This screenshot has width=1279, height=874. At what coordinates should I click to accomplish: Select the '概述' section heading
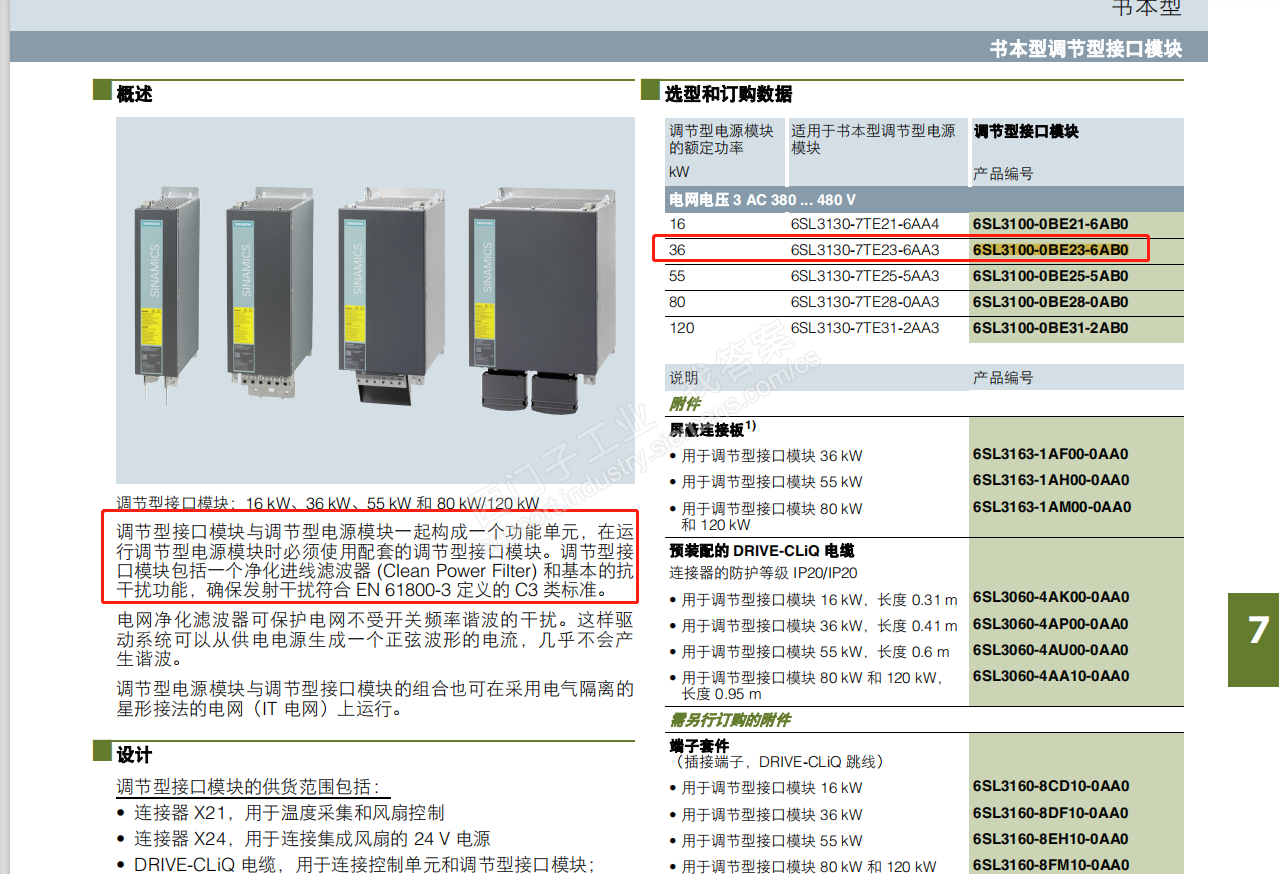click(135, 94)
